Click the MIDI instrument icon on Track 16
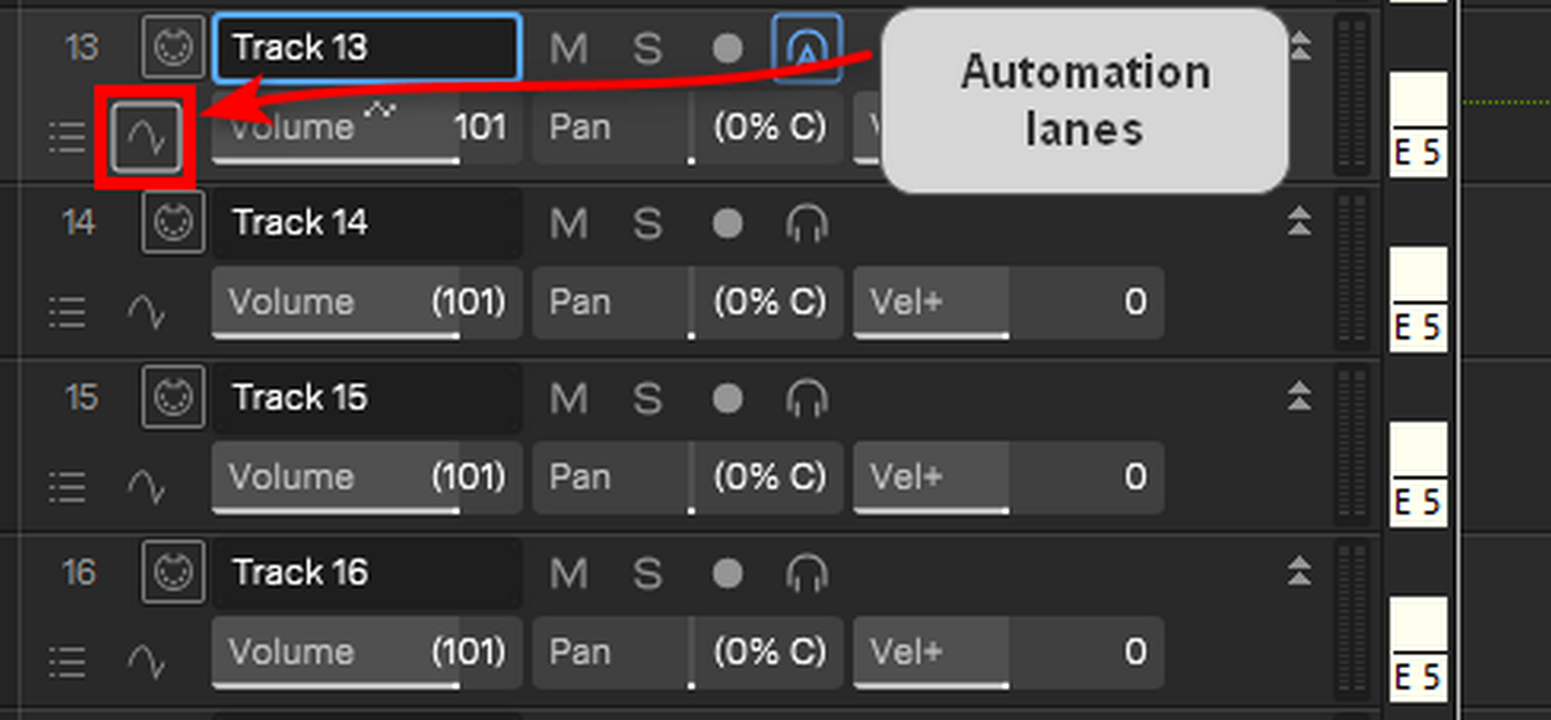1551x720 pixels. tap(173, 572)
